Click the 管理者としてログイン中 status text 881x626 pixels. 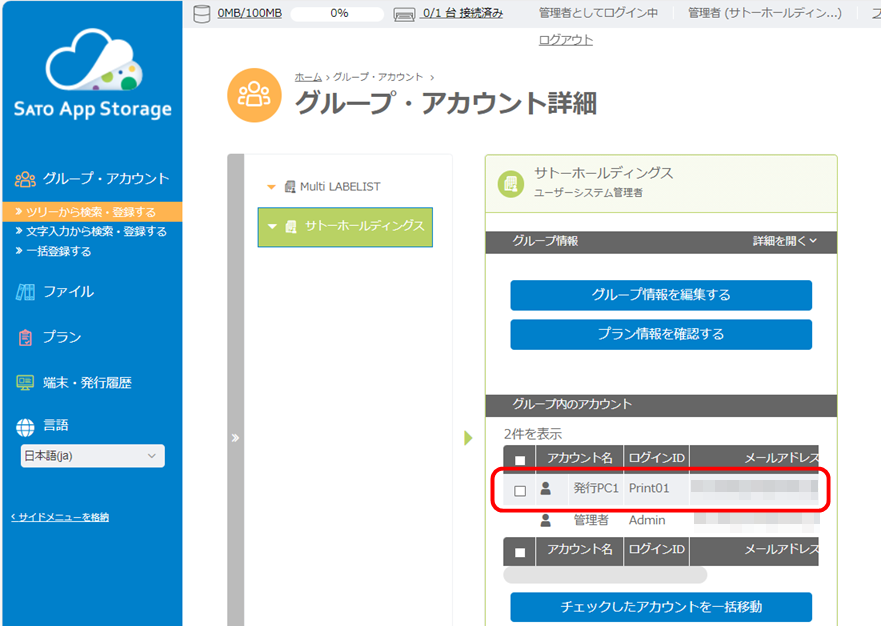pos(598,13)
